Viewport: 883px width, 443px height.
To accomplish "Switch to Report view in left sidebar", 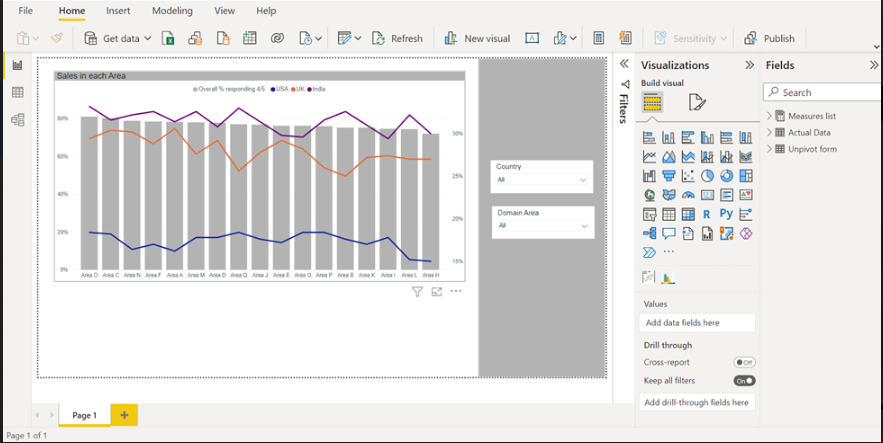I will tap(17, 65).
